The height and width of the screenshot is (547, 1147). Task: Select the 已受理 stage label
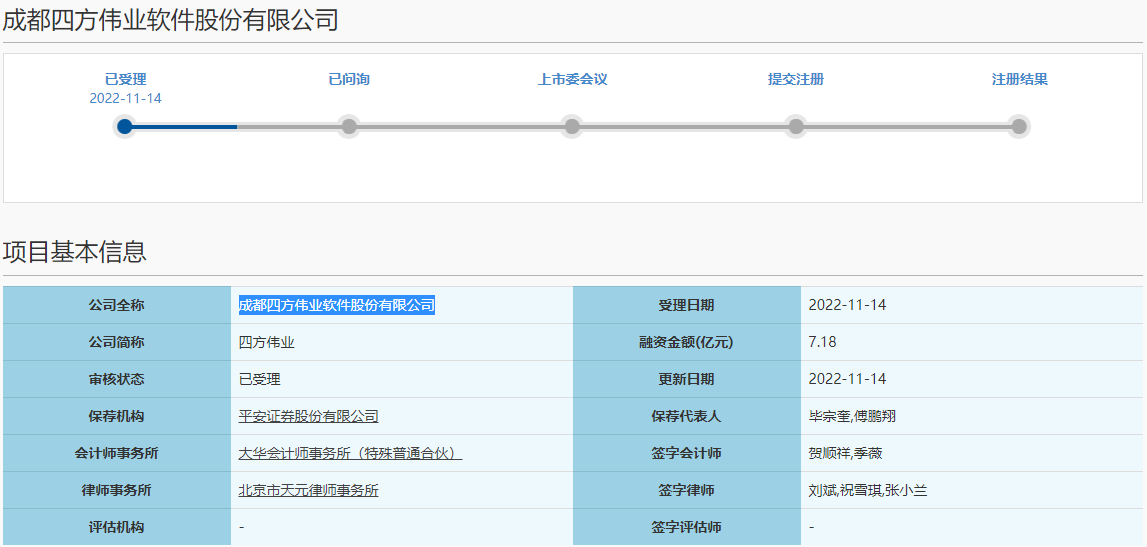125,79
